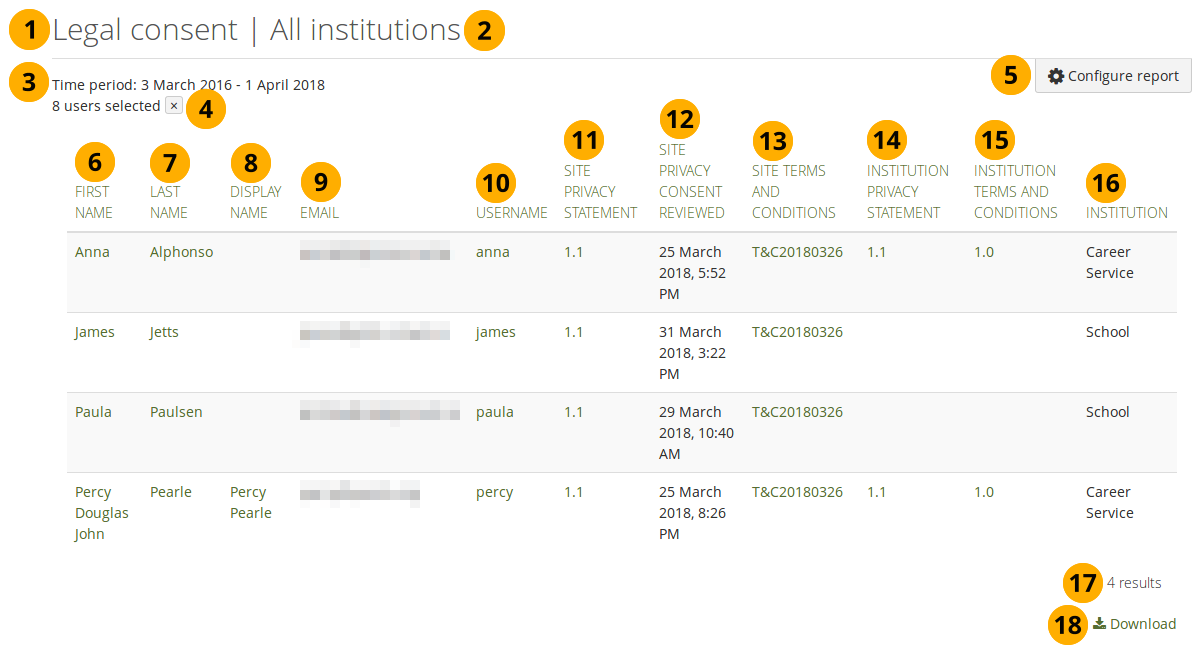Sort table by Email column
This screenshot has height=653, width=1204.
(319, 213)
